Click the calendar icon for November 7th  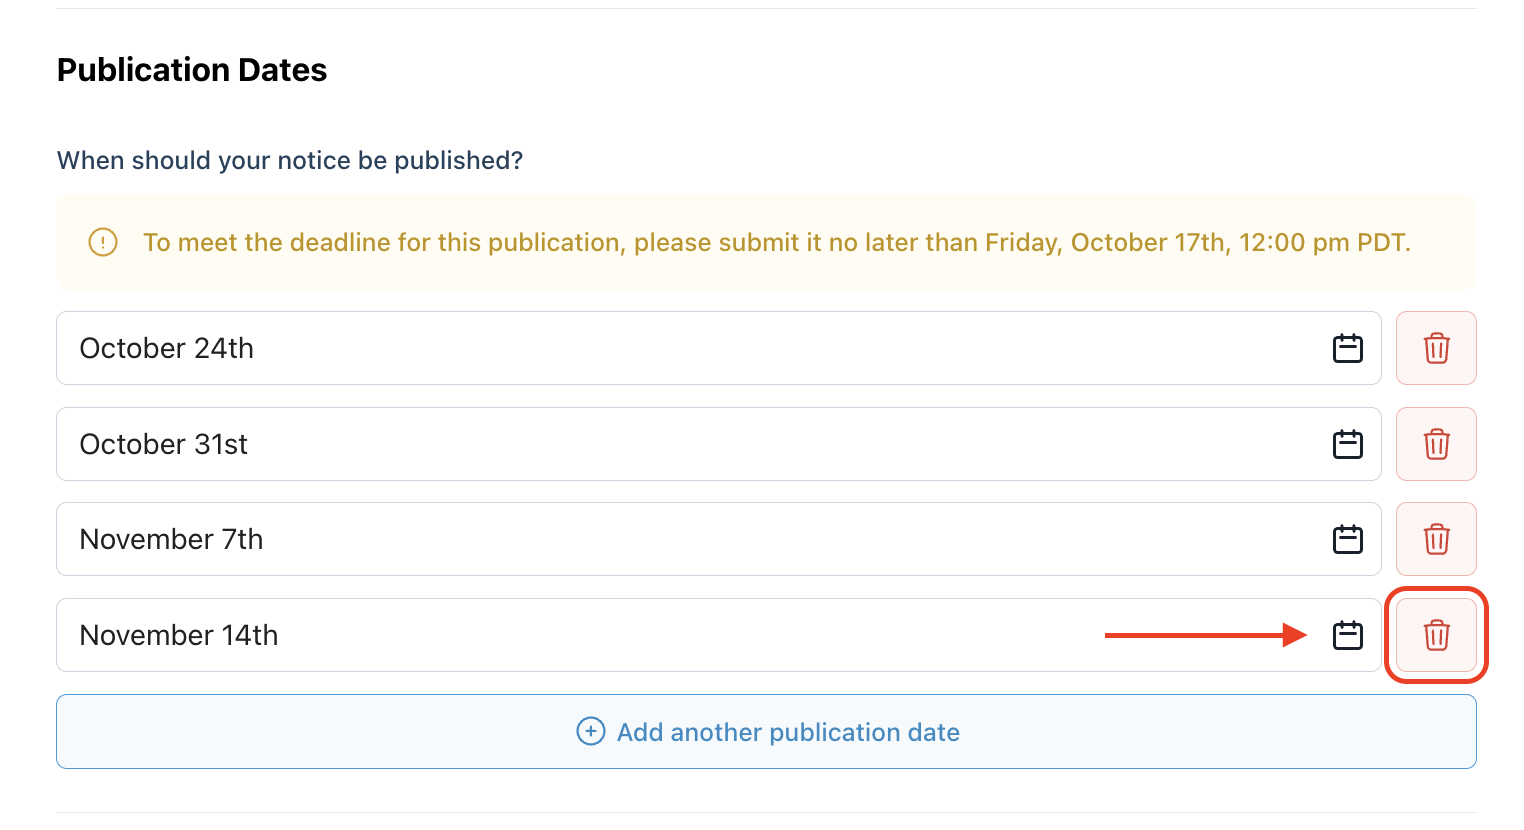click(x=1347, y=539)
